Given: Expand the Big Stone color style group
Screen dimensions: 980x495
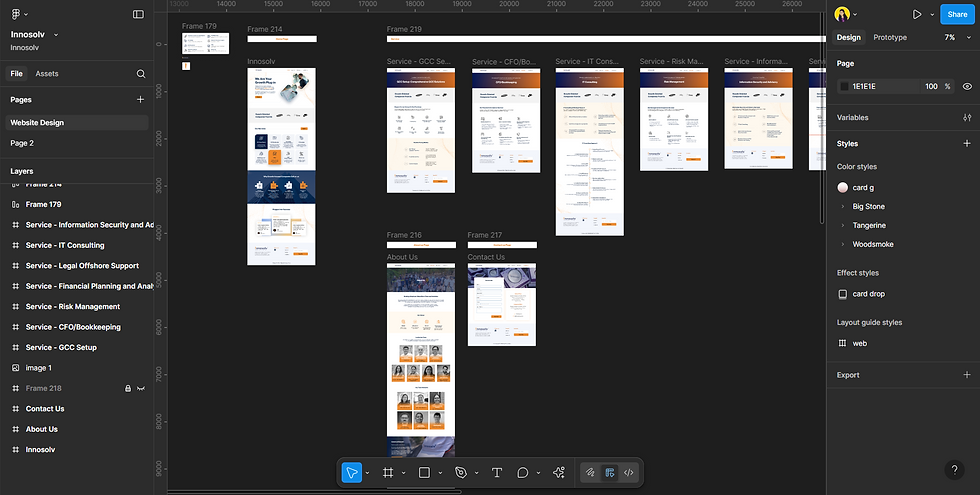Looking at the screenshot, I should coord(842,206).
